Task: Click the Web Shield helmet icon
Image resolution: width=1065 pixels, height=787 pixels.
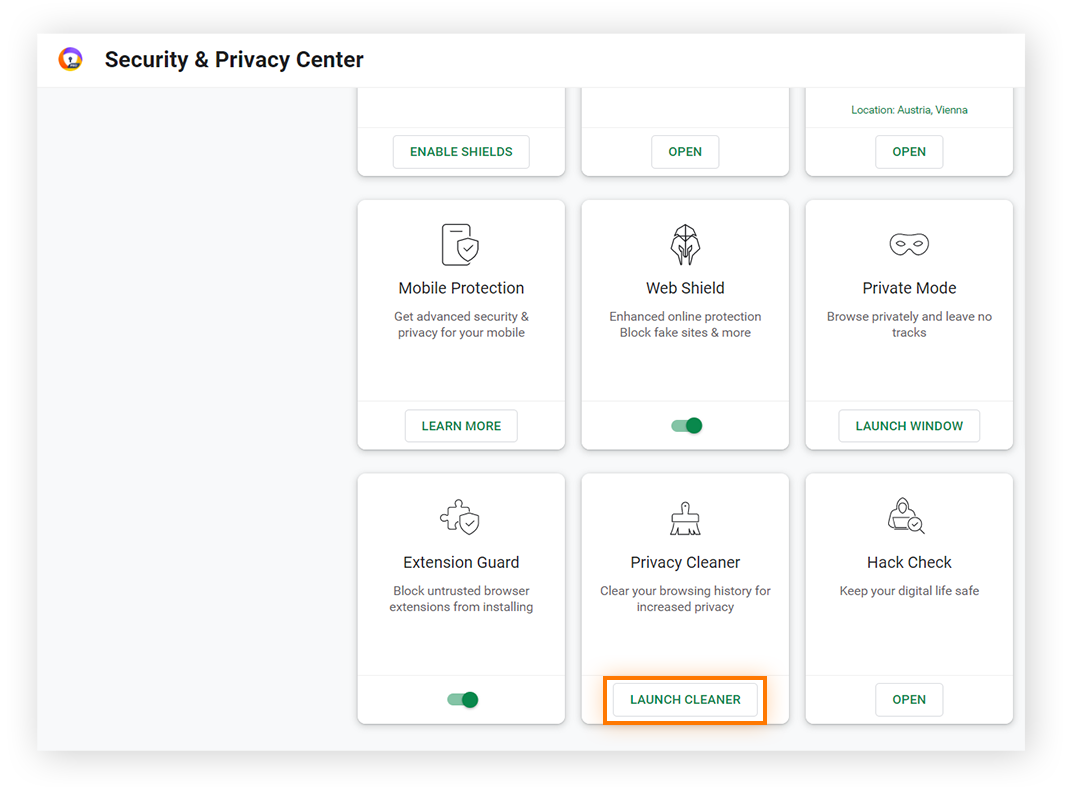Action: coord(685,244)
